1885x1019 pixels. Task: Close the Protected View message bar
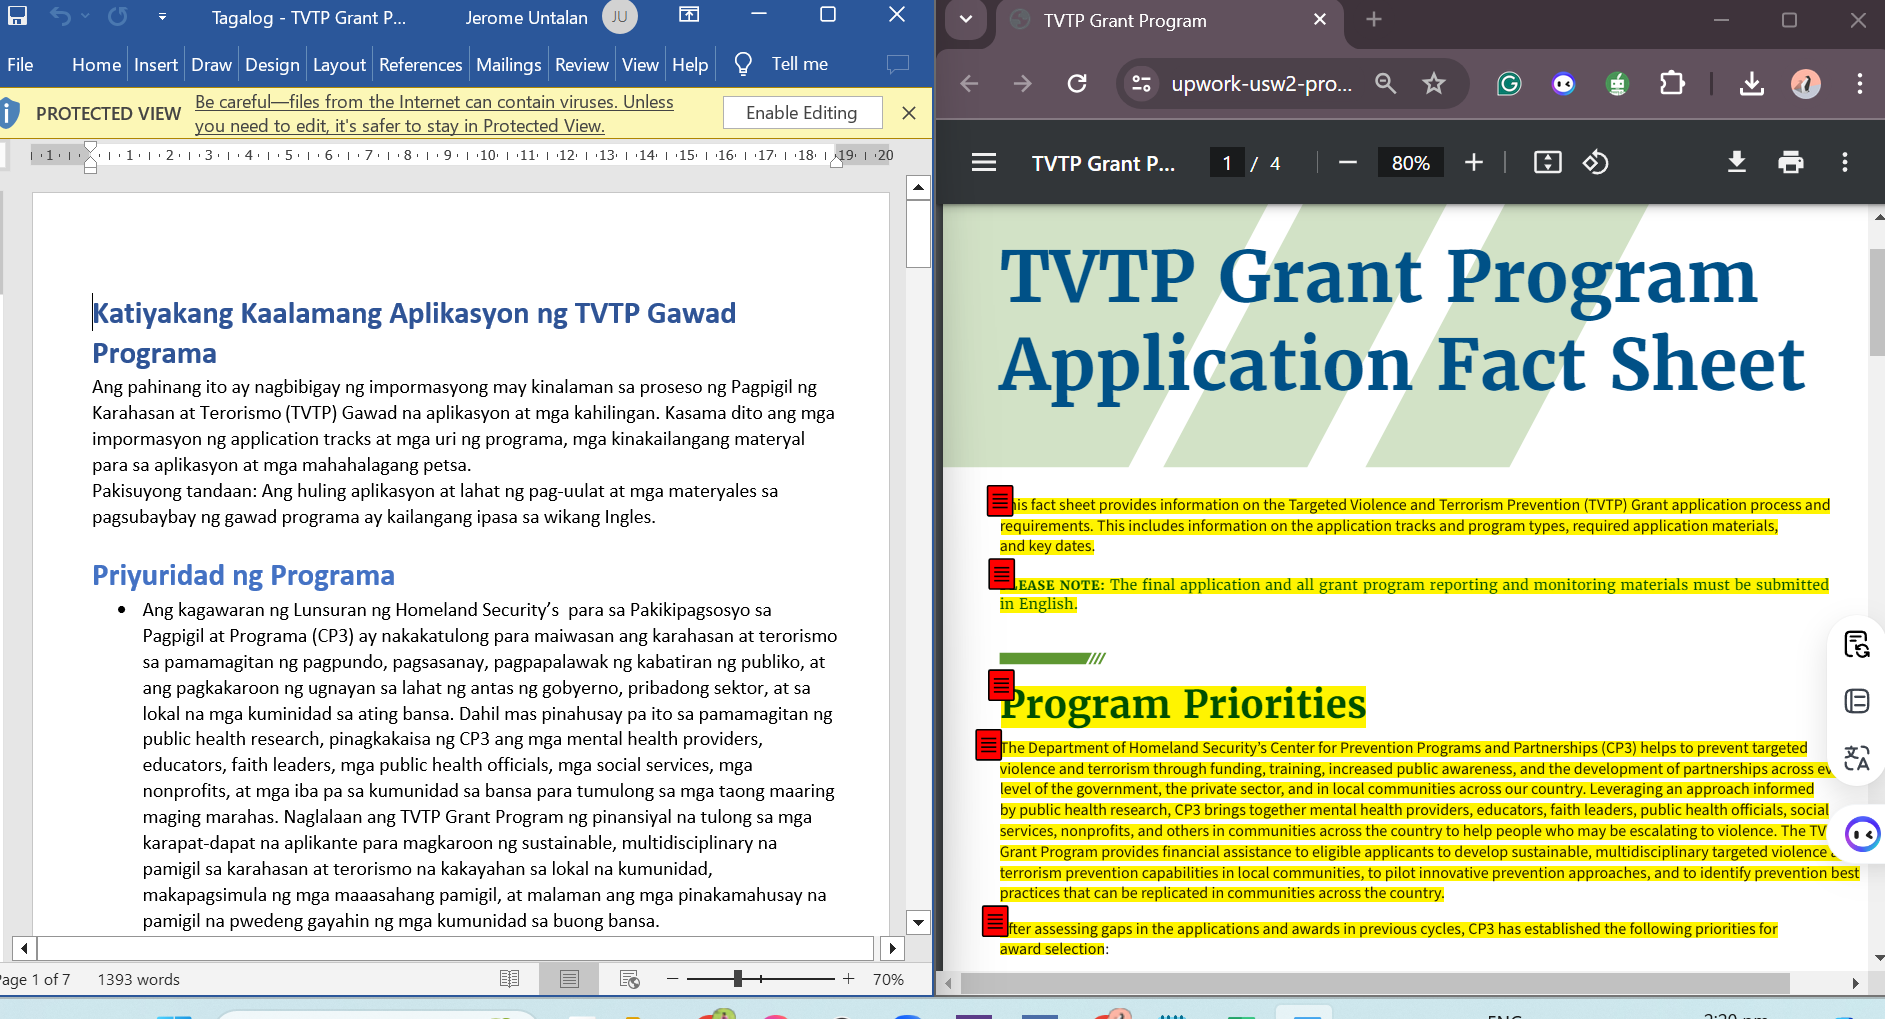tap(909, 113)
